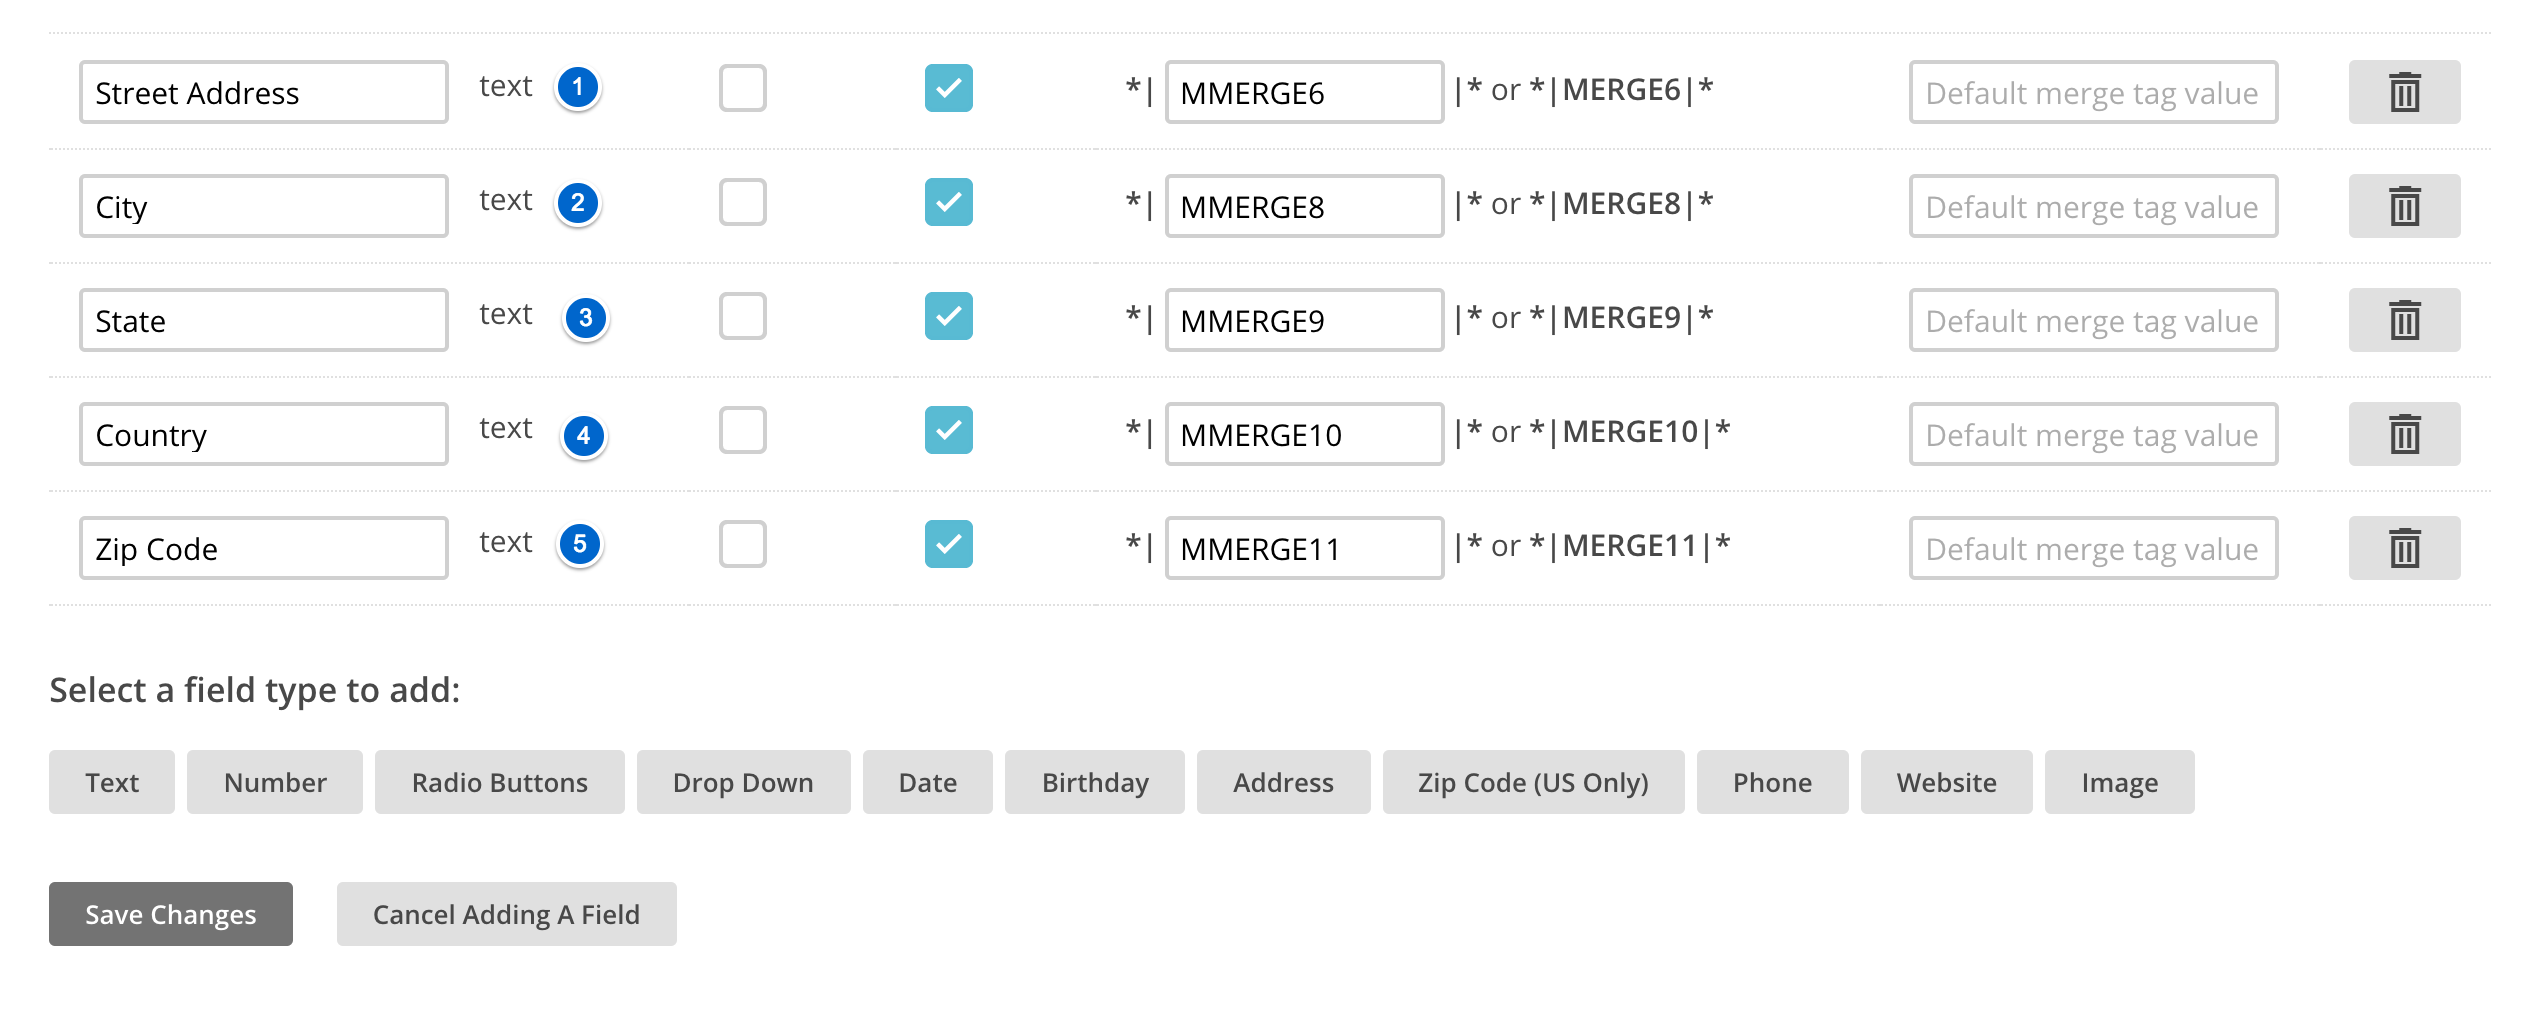2537x1025 pixels.
Task: Cancel Adding A Field
Action: coord(506,914)
